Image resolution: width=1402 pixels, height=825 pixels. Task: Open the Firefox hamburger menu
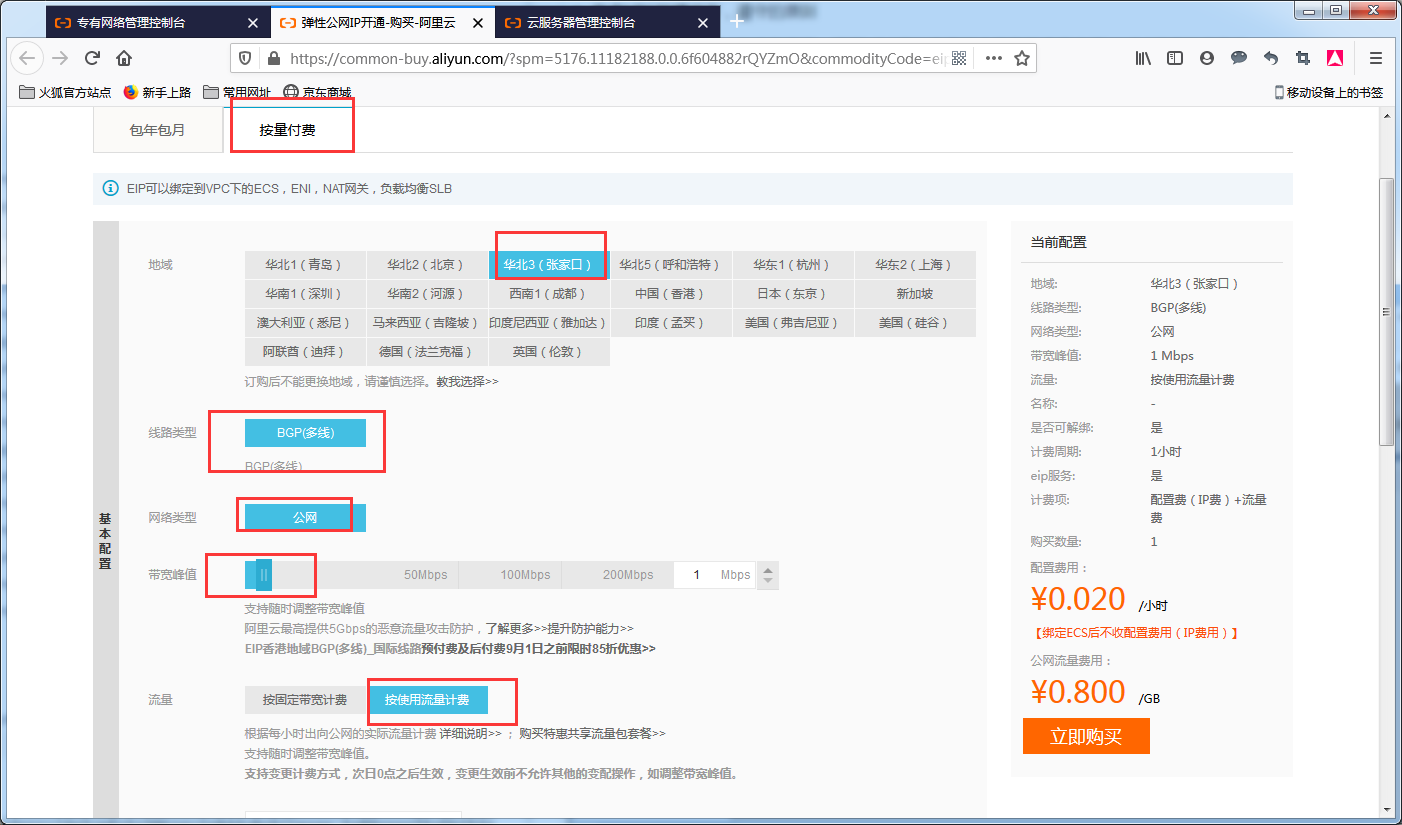pyautogui.click(x=1373, y=58)
